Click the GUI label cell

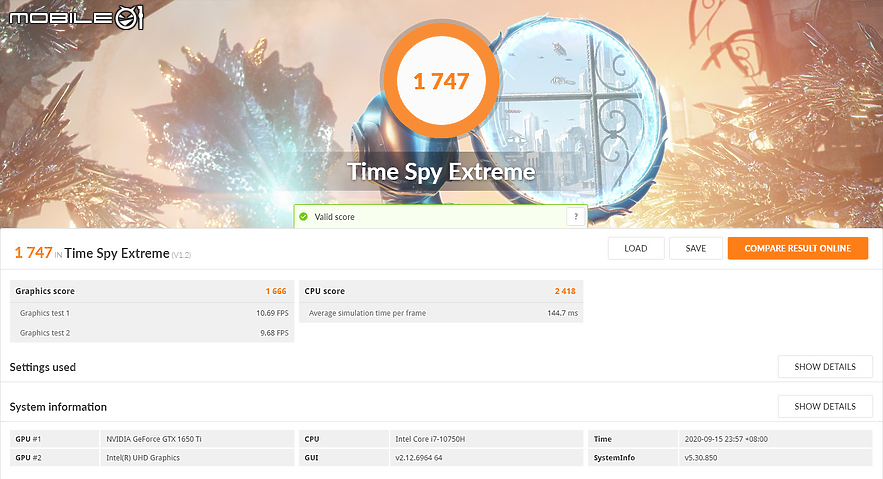tap(344, 458)
